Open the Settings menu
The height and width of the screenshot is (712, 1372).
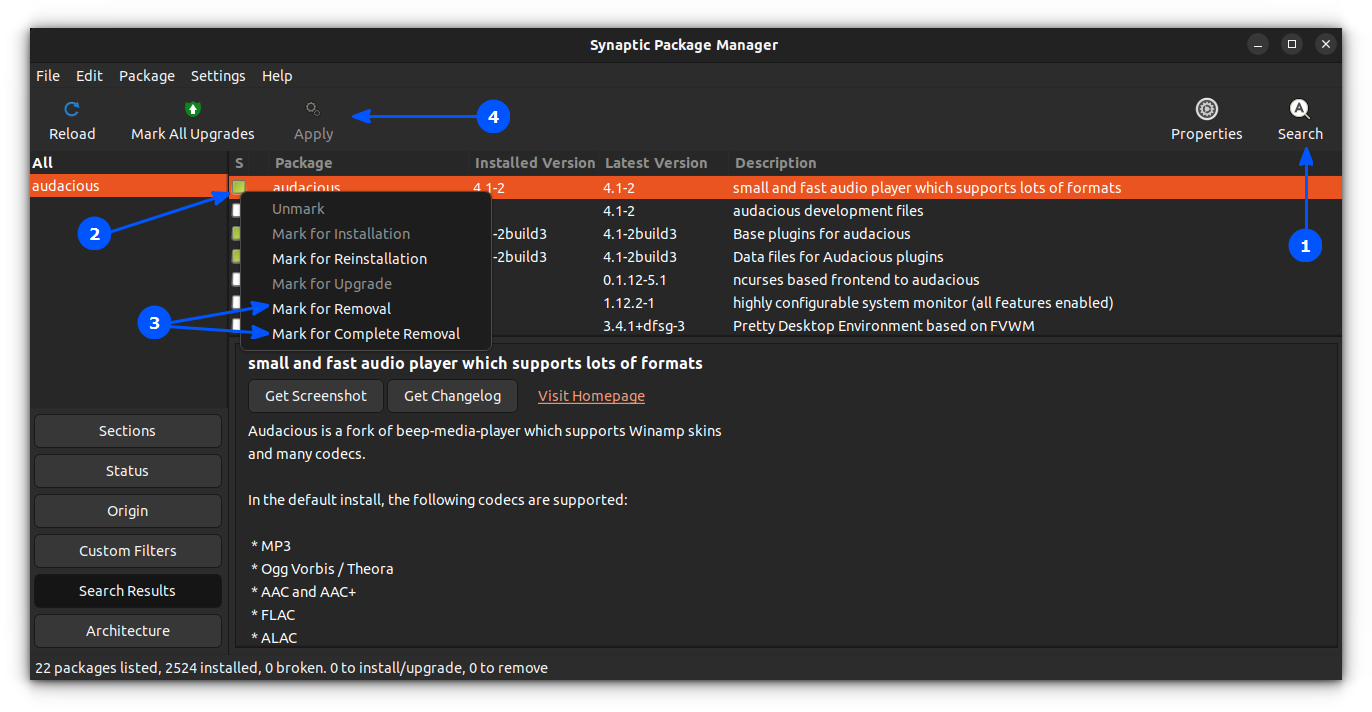(218, 76)
